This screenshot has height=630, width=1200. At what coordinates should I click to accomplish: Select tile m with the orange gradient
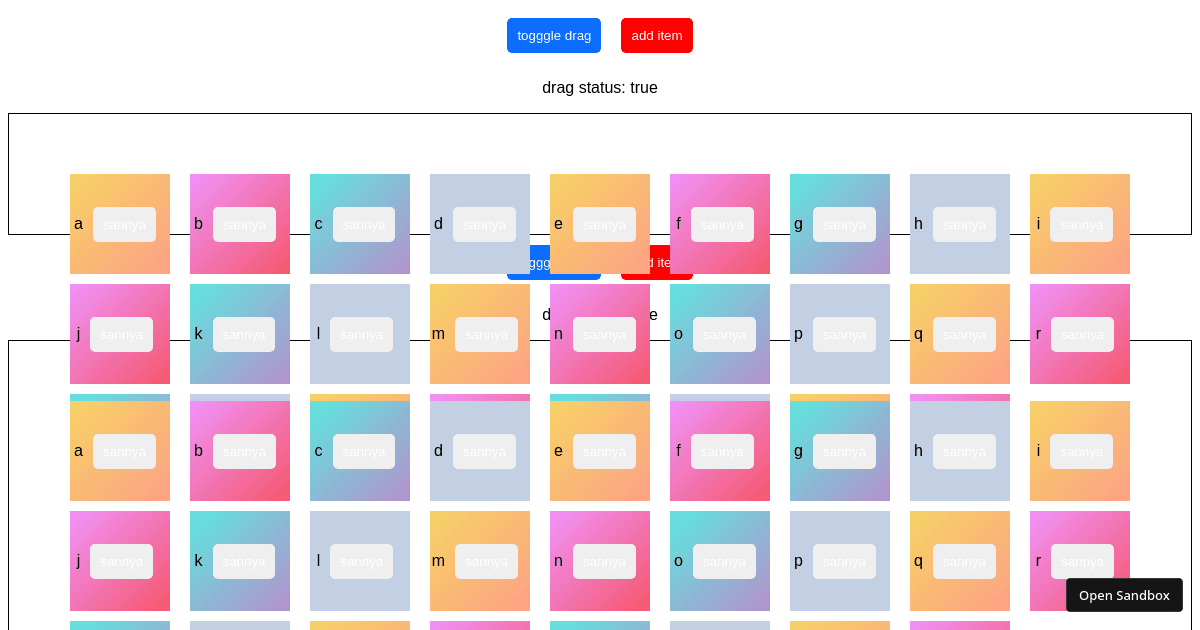coord(438,334)
